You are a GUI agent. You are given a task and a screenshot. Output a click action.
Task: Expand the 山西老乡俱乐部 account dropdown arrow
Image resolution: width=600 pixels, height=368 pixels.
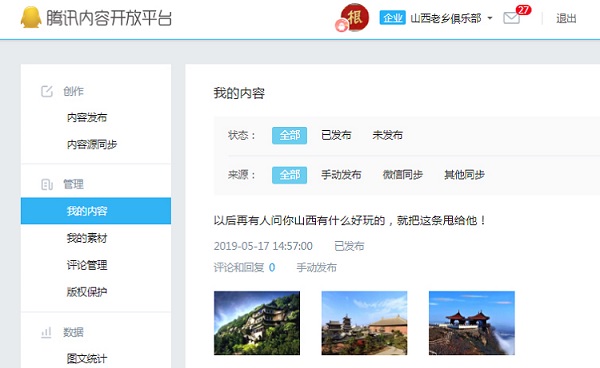pos(490,18)
